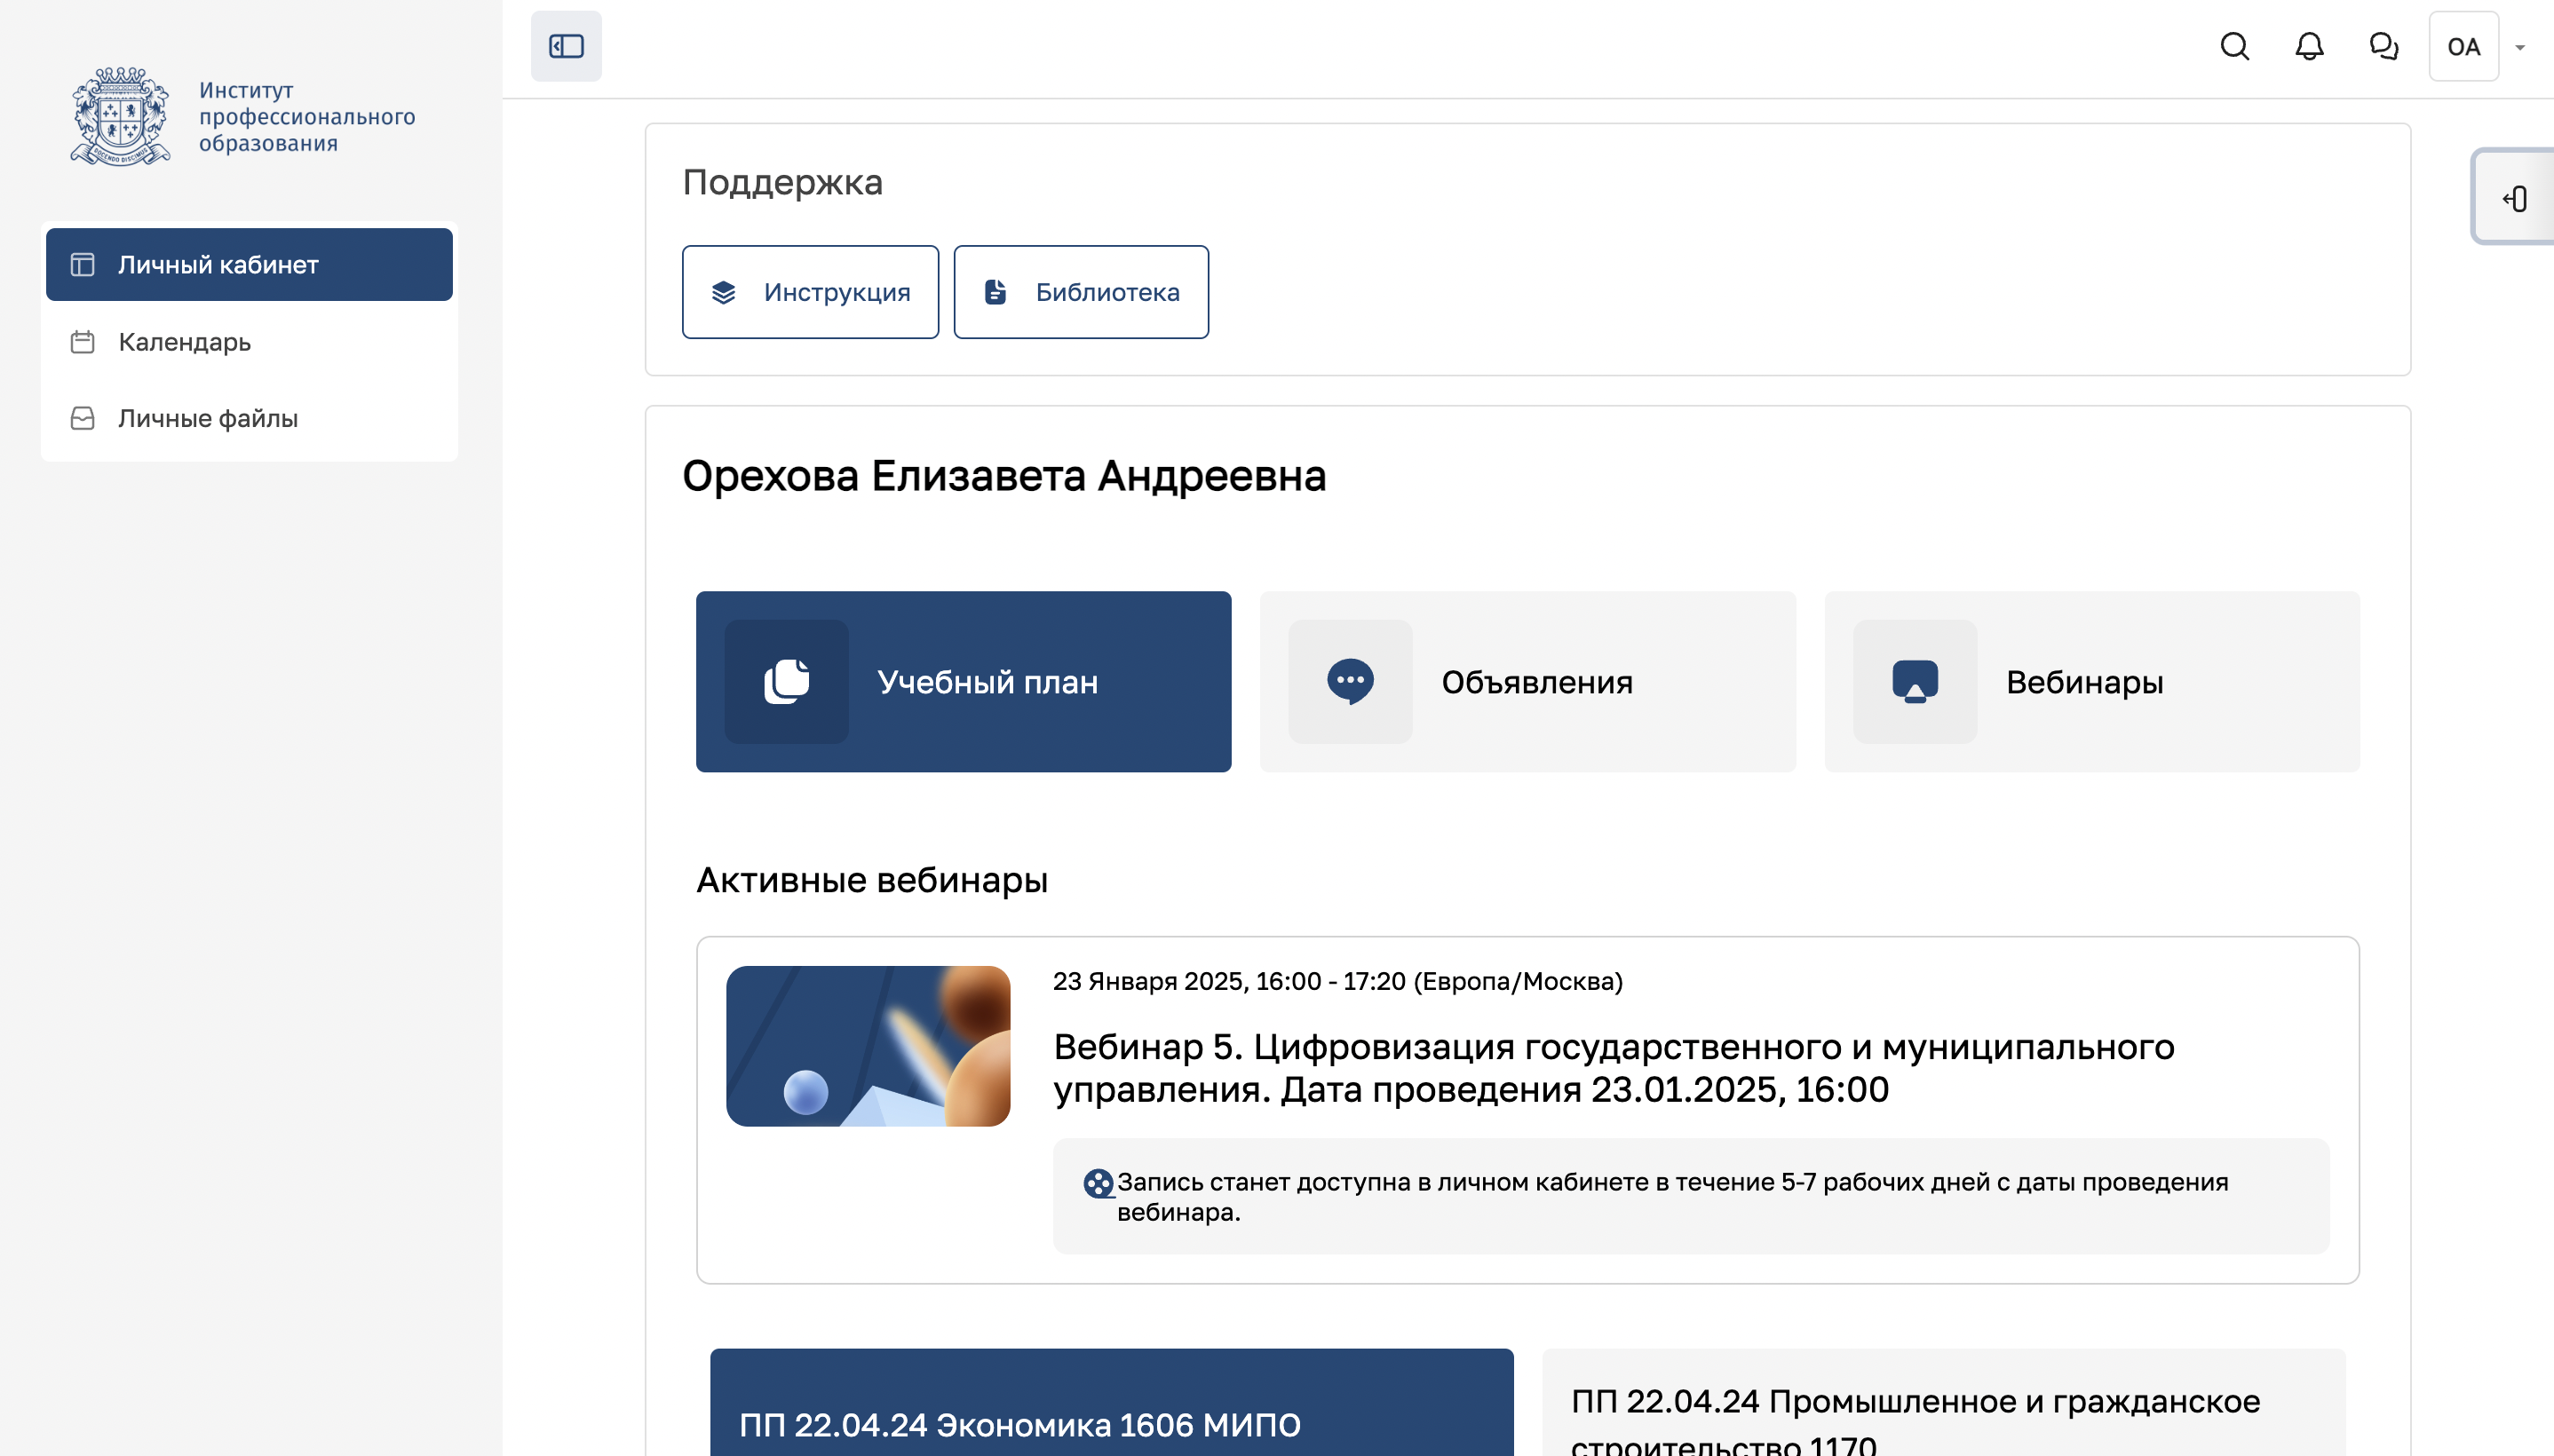Select the Учебный план tab
Screen dimensions: 2554x1456
[963, 681]
